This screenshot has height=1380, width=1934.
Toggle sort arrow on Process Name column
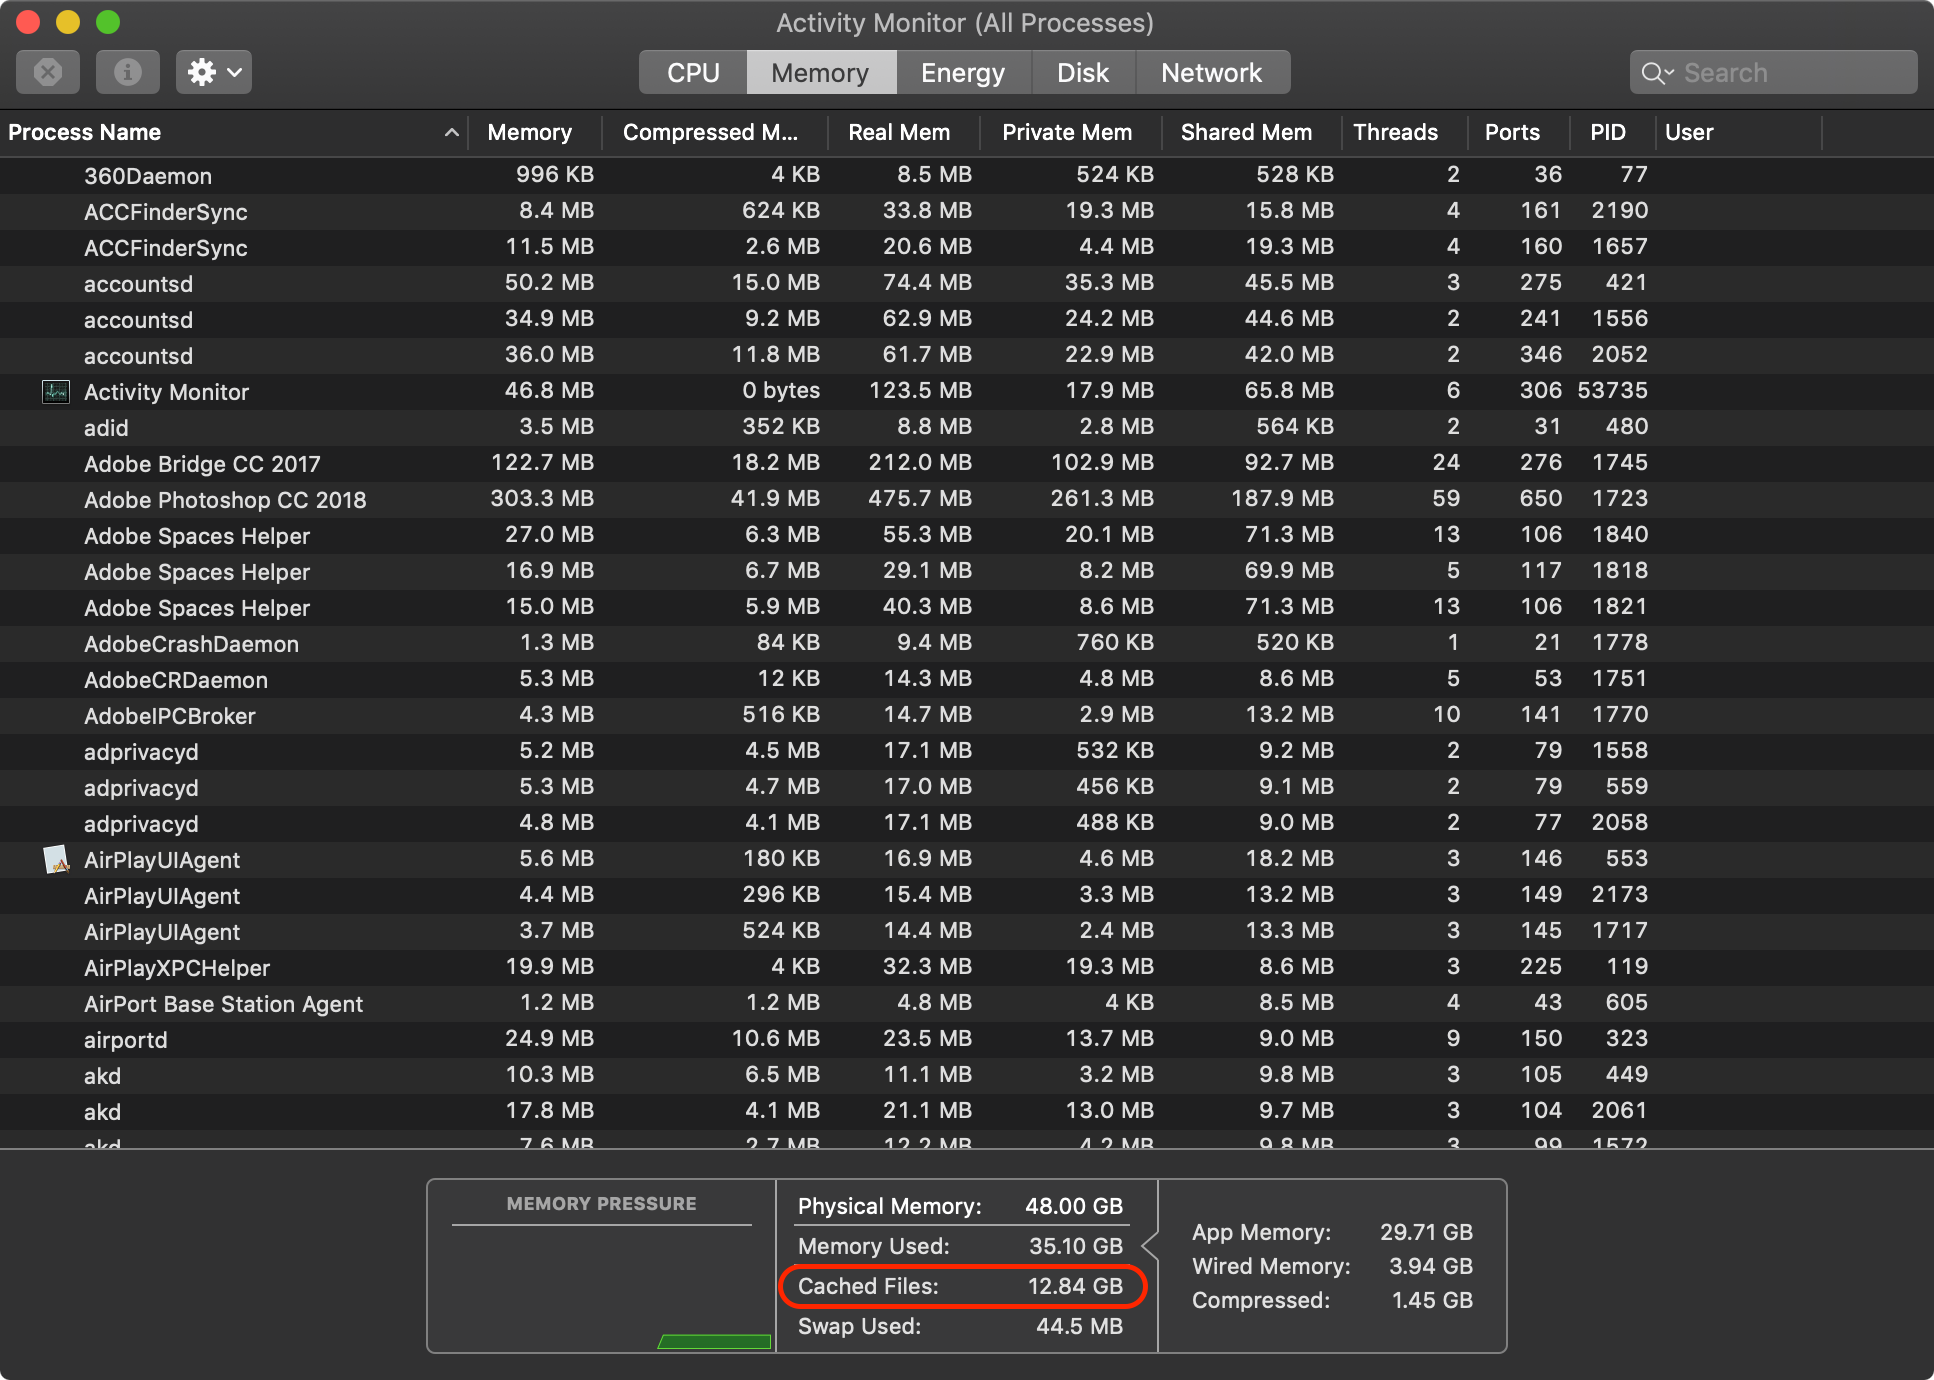click(451, 132)
